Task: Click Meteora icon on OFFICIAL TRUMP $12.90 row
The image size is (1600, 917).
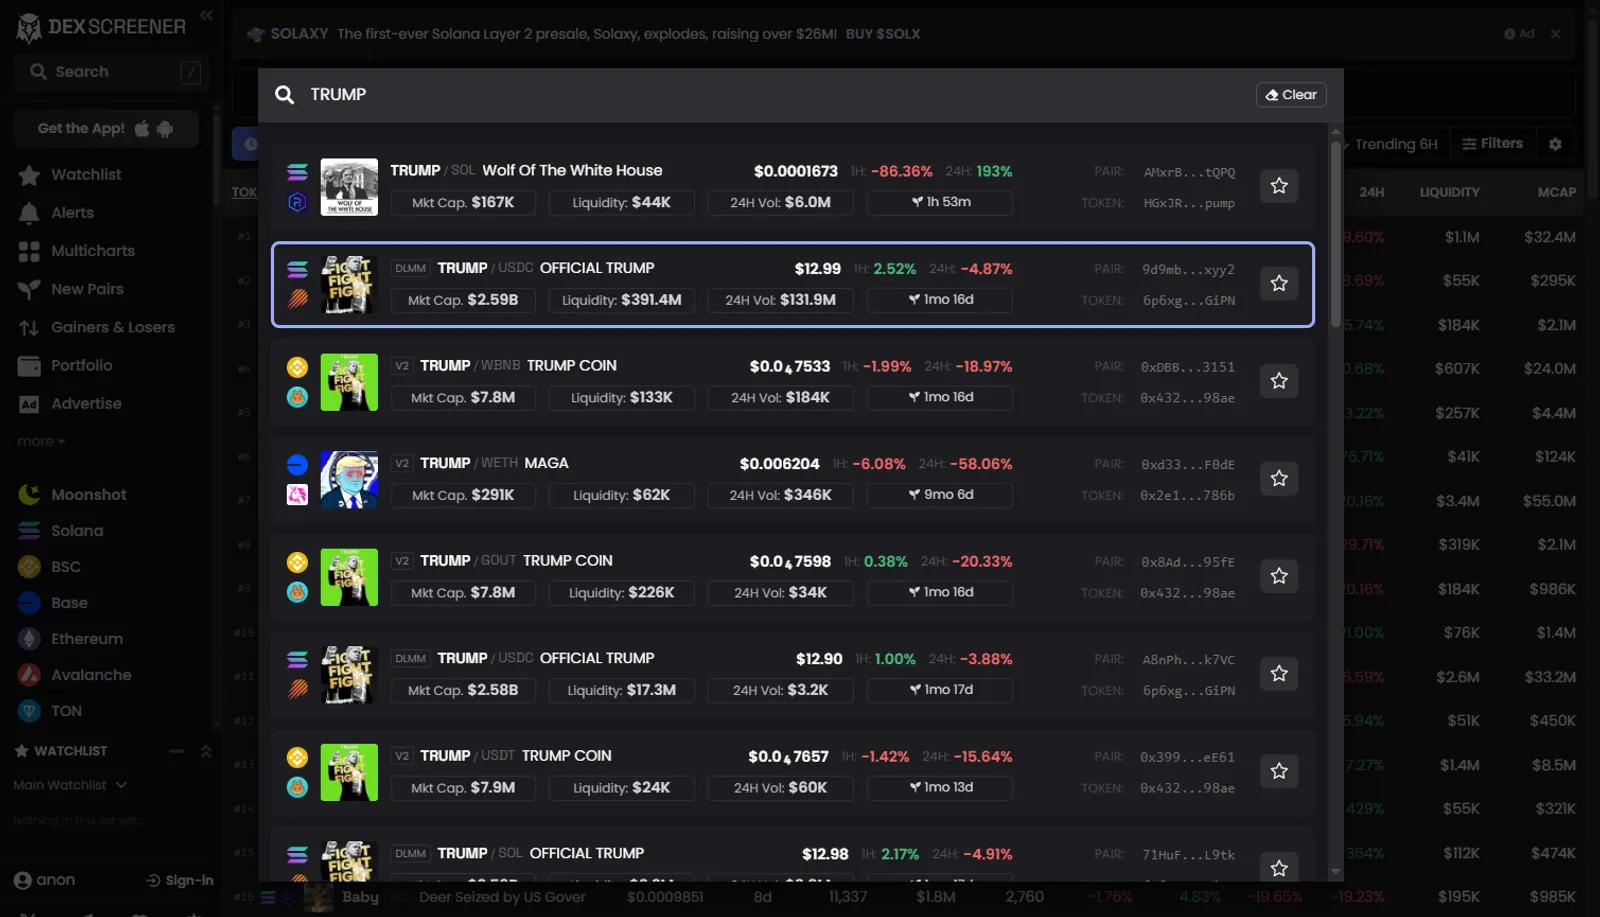Action: (297, 690)
